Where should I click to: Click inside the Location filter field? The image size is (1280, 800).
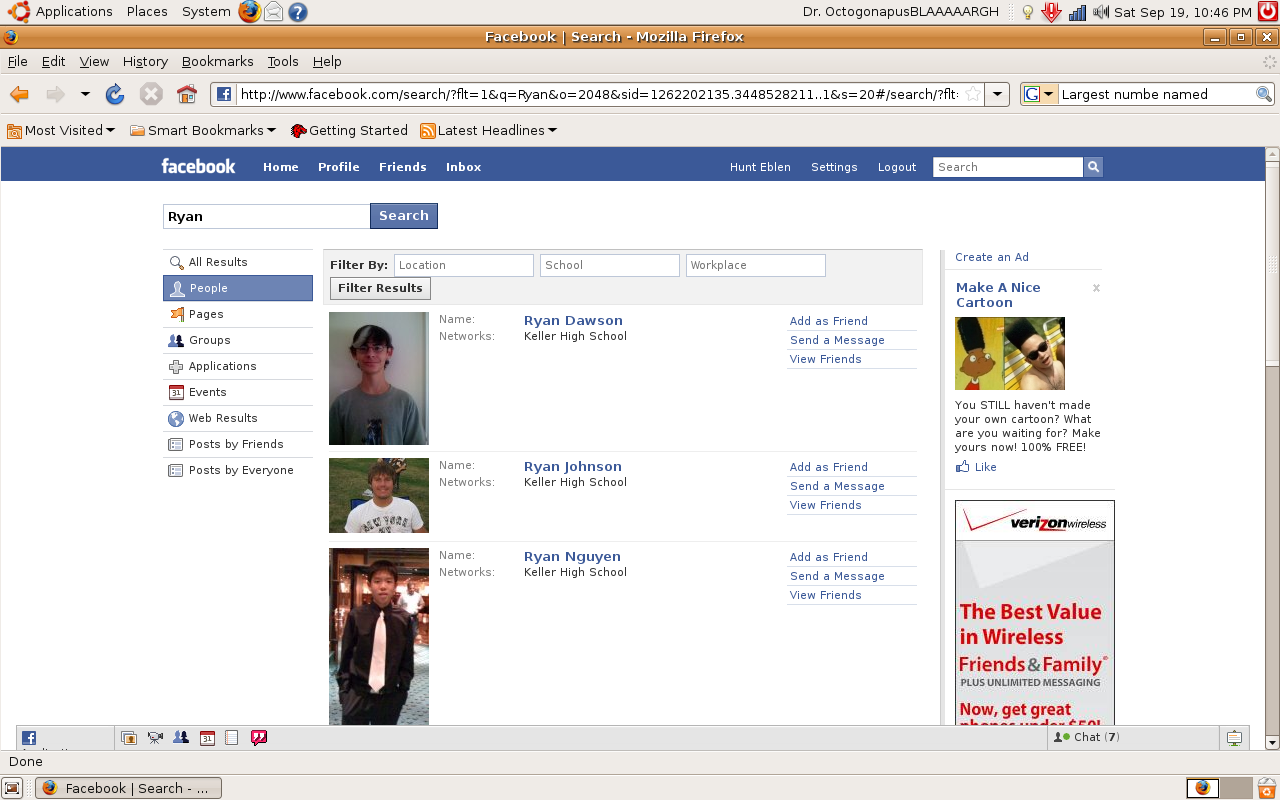tap(463, 264)
